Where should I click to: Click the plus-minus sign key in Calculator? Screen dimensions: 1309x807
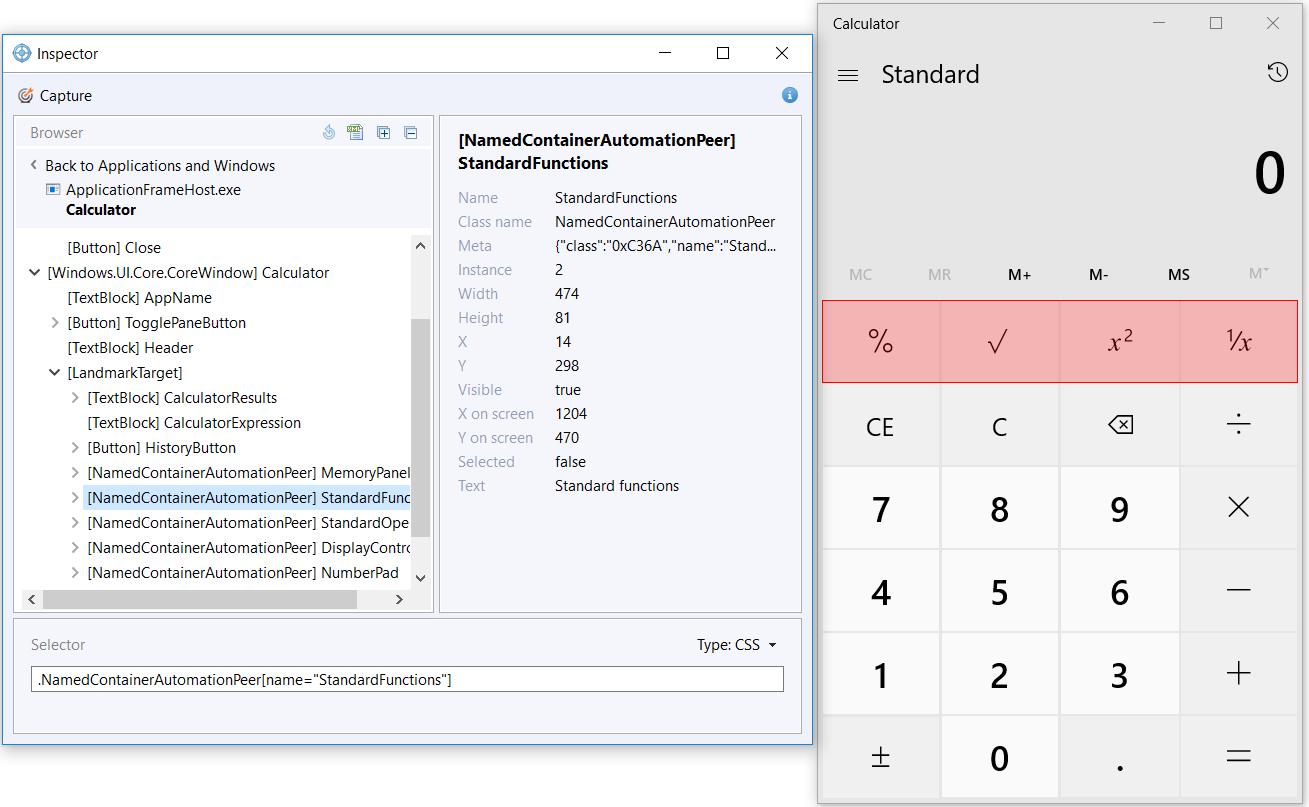(x=881, y=757)
